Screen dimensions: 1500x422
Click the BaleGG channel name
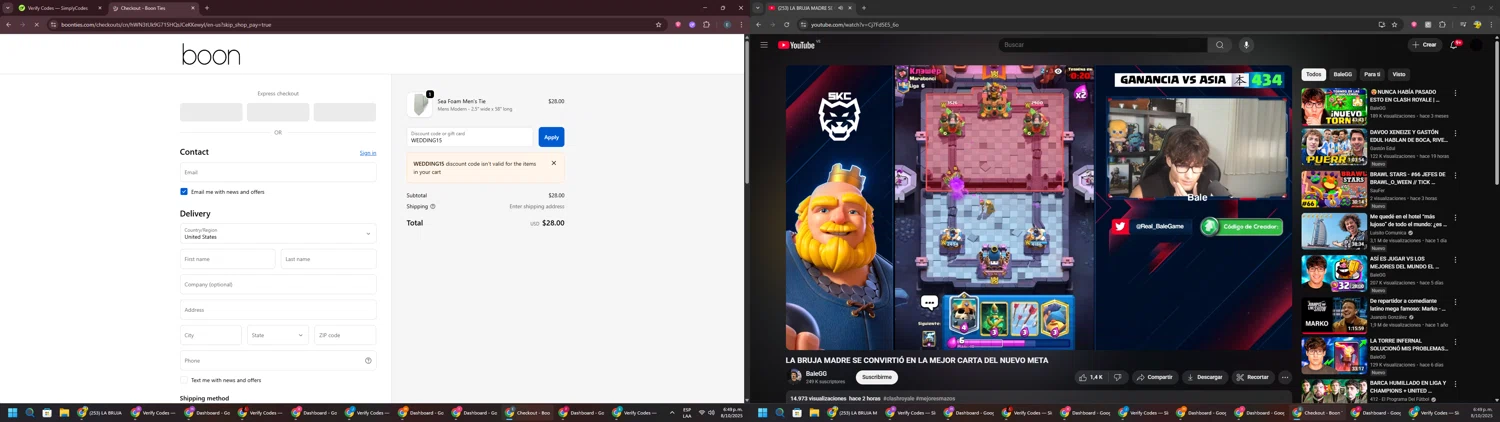[816, 374]
